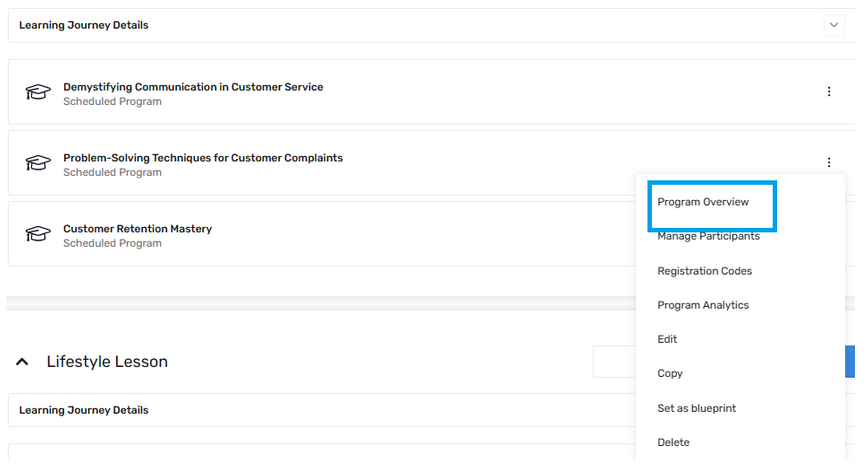Open Registration Codes menu entry
This screenshot has width=865, height=474.
coord(704,271)
